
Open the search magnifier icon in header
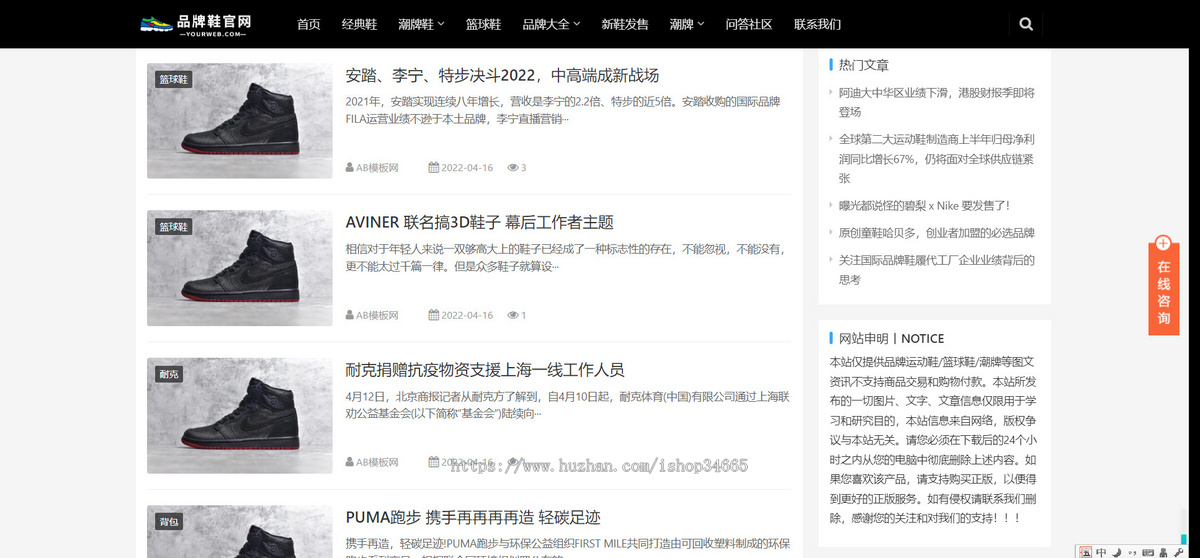pos(1026,24)
